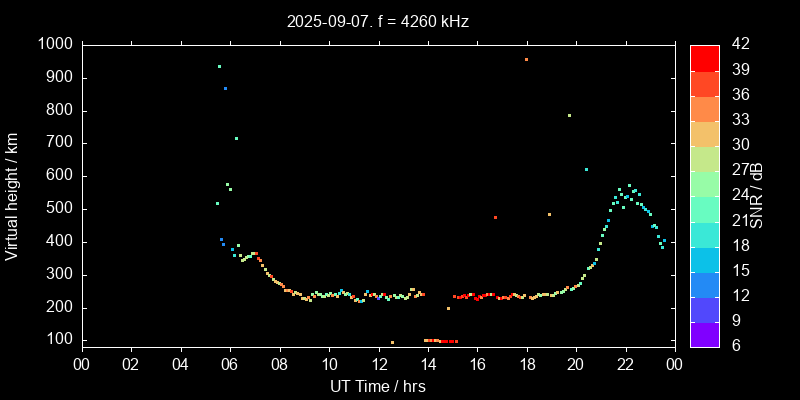Click the 'Virtual height / km' axis label
Viewport: 800px width, 400px height.
click(13, 196)
